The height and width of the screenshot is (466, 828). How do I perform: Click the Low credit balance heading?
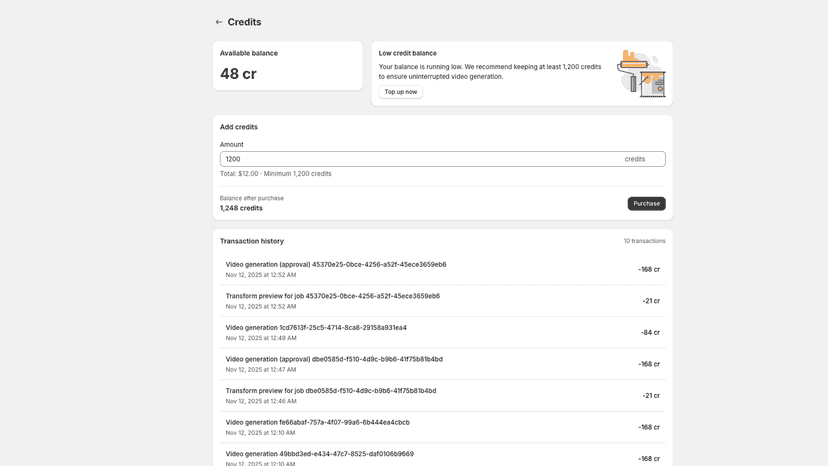coord(407,53)
